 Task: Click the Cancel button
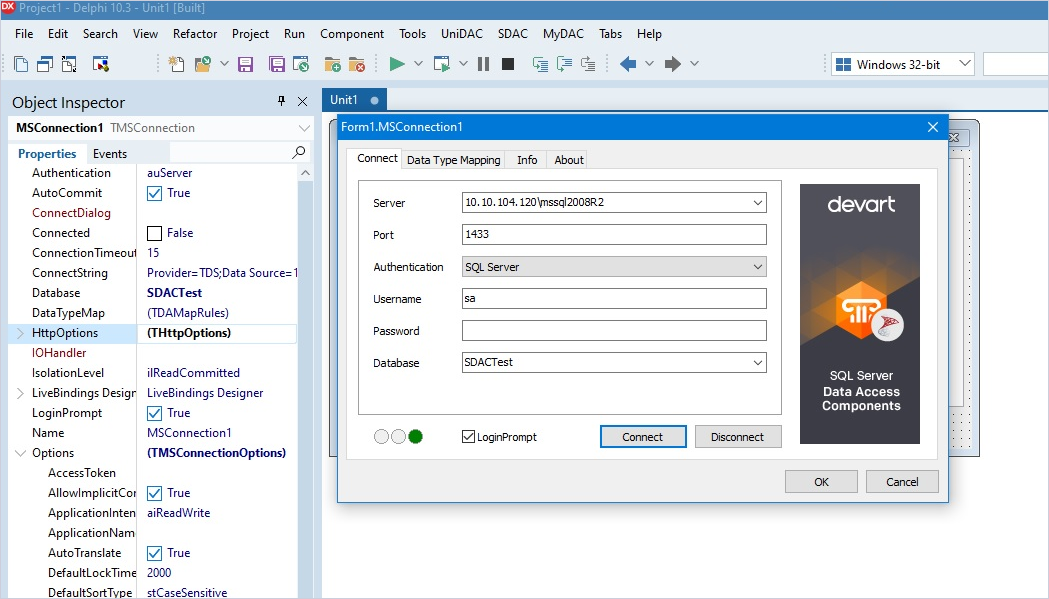(x=902, y=482)
